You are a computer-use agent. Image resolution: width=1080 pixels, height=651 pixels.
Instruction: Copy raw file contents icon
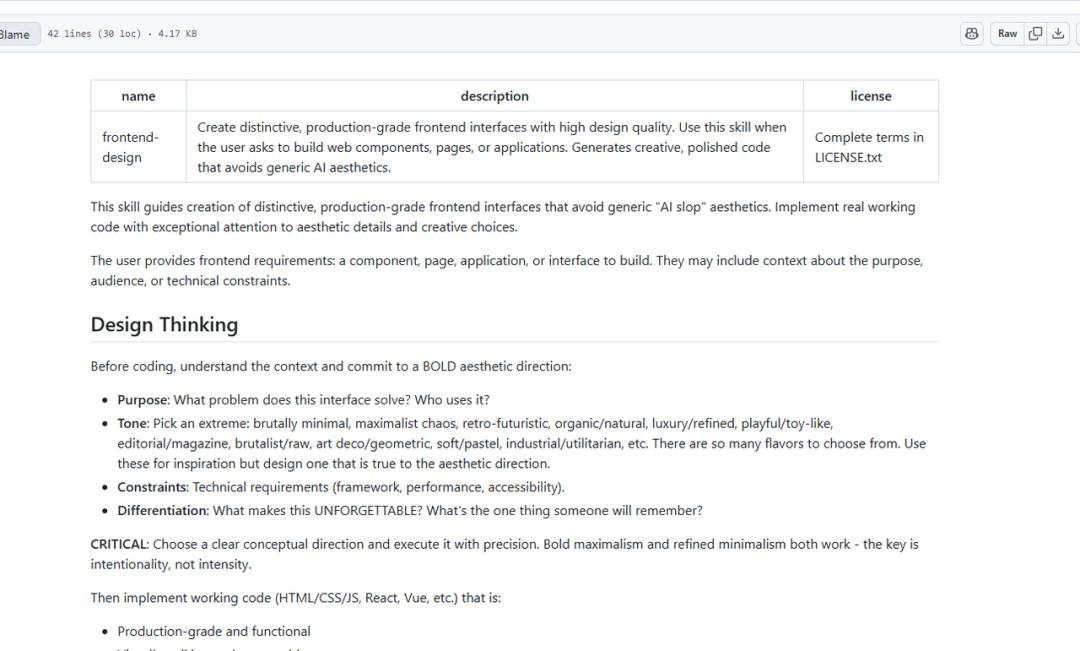click(x=1036, y=34)
